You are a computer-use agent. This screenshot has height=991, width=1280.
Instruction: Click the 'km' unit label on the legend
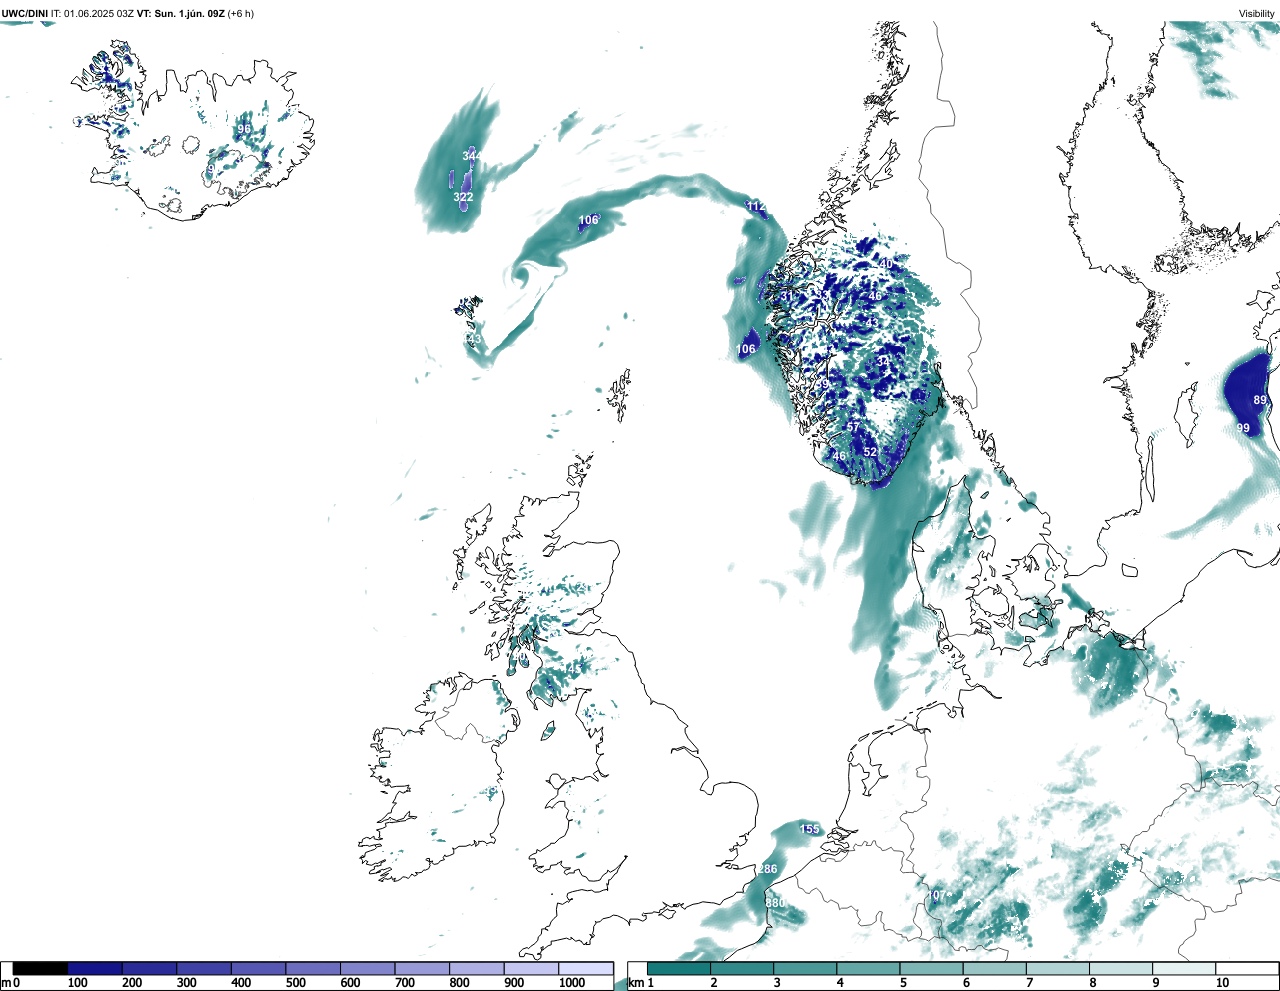click(634, 983)
